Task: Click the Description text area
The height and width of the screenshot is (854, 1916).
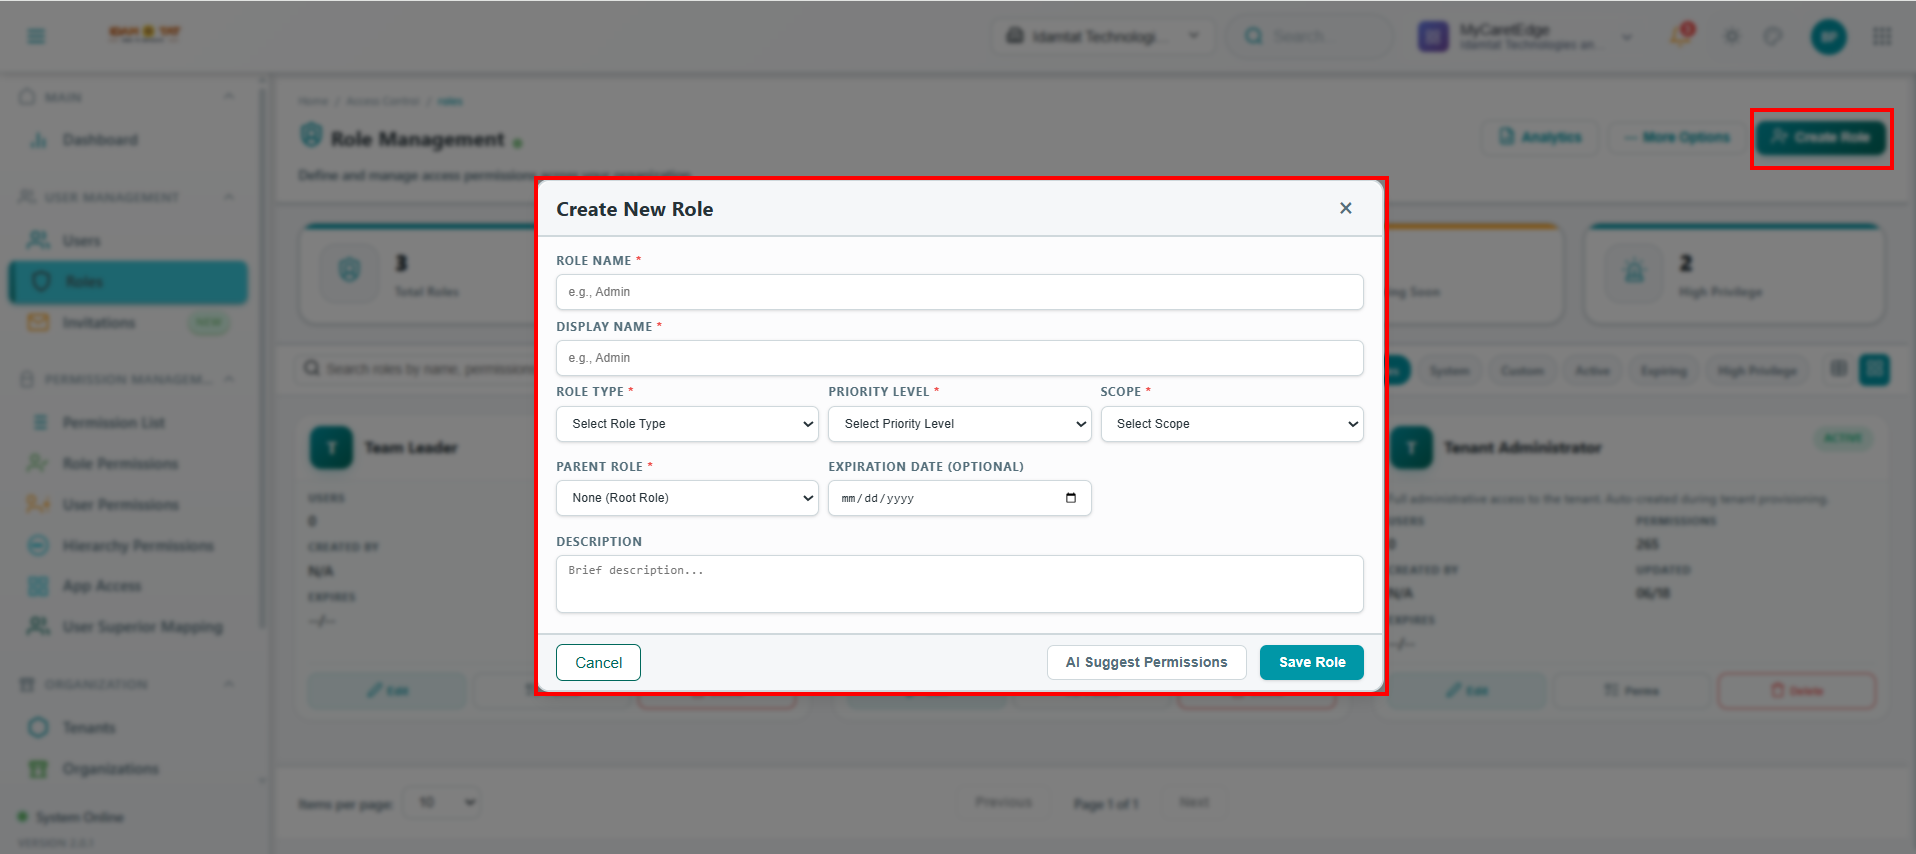Action: 959,584
